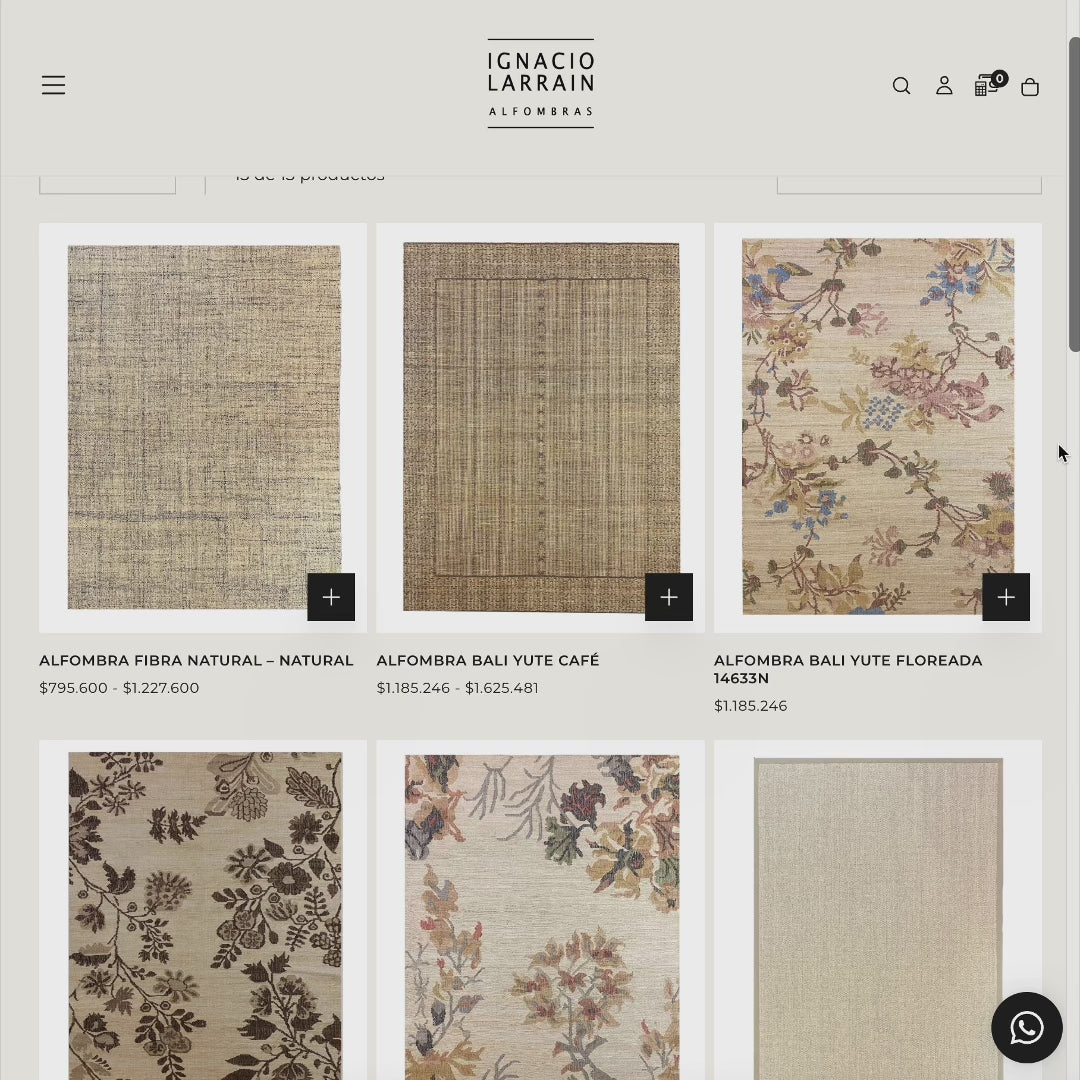Open the sort dropdown box at top right

click(x=909, y=184)
